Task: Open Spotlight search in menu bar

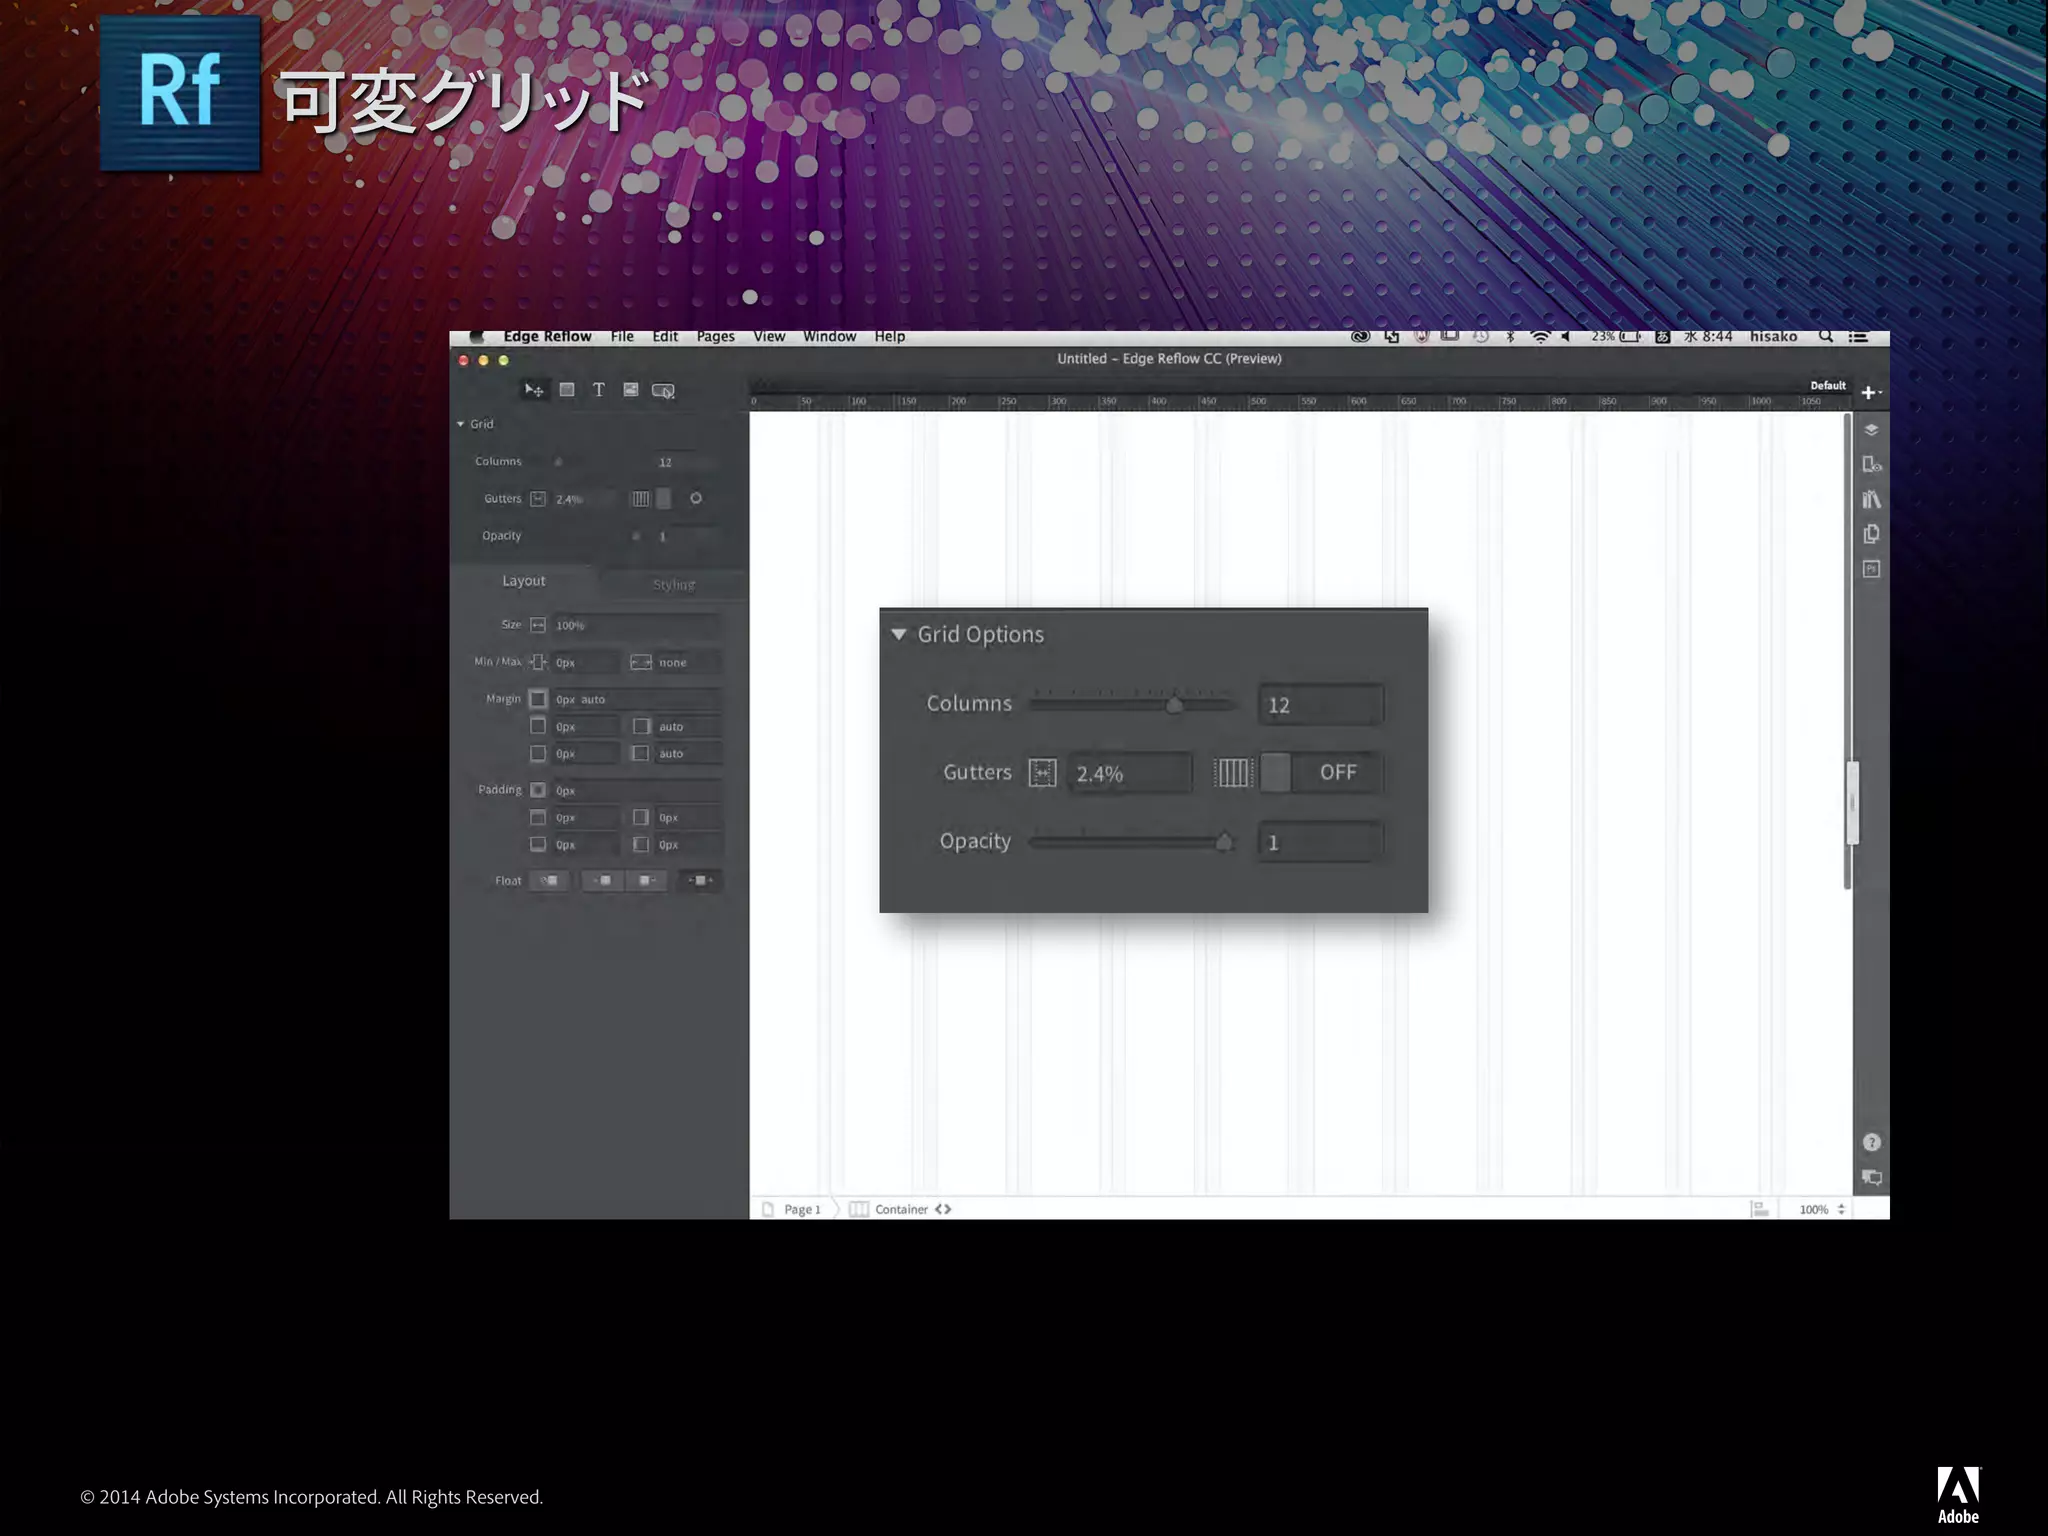Action: click(x=1826, y=337)
